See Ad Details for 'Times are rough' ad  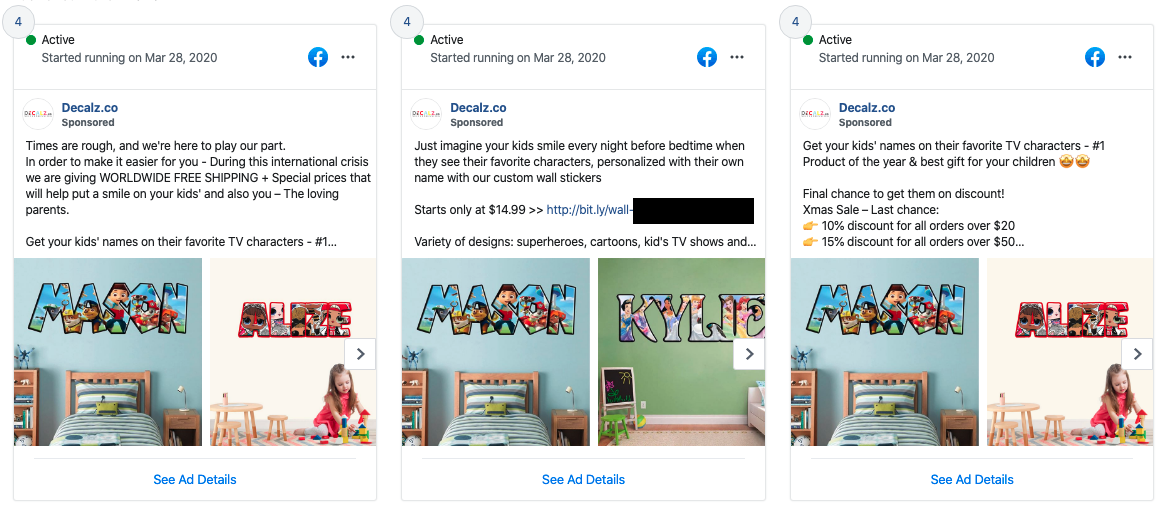195,480
